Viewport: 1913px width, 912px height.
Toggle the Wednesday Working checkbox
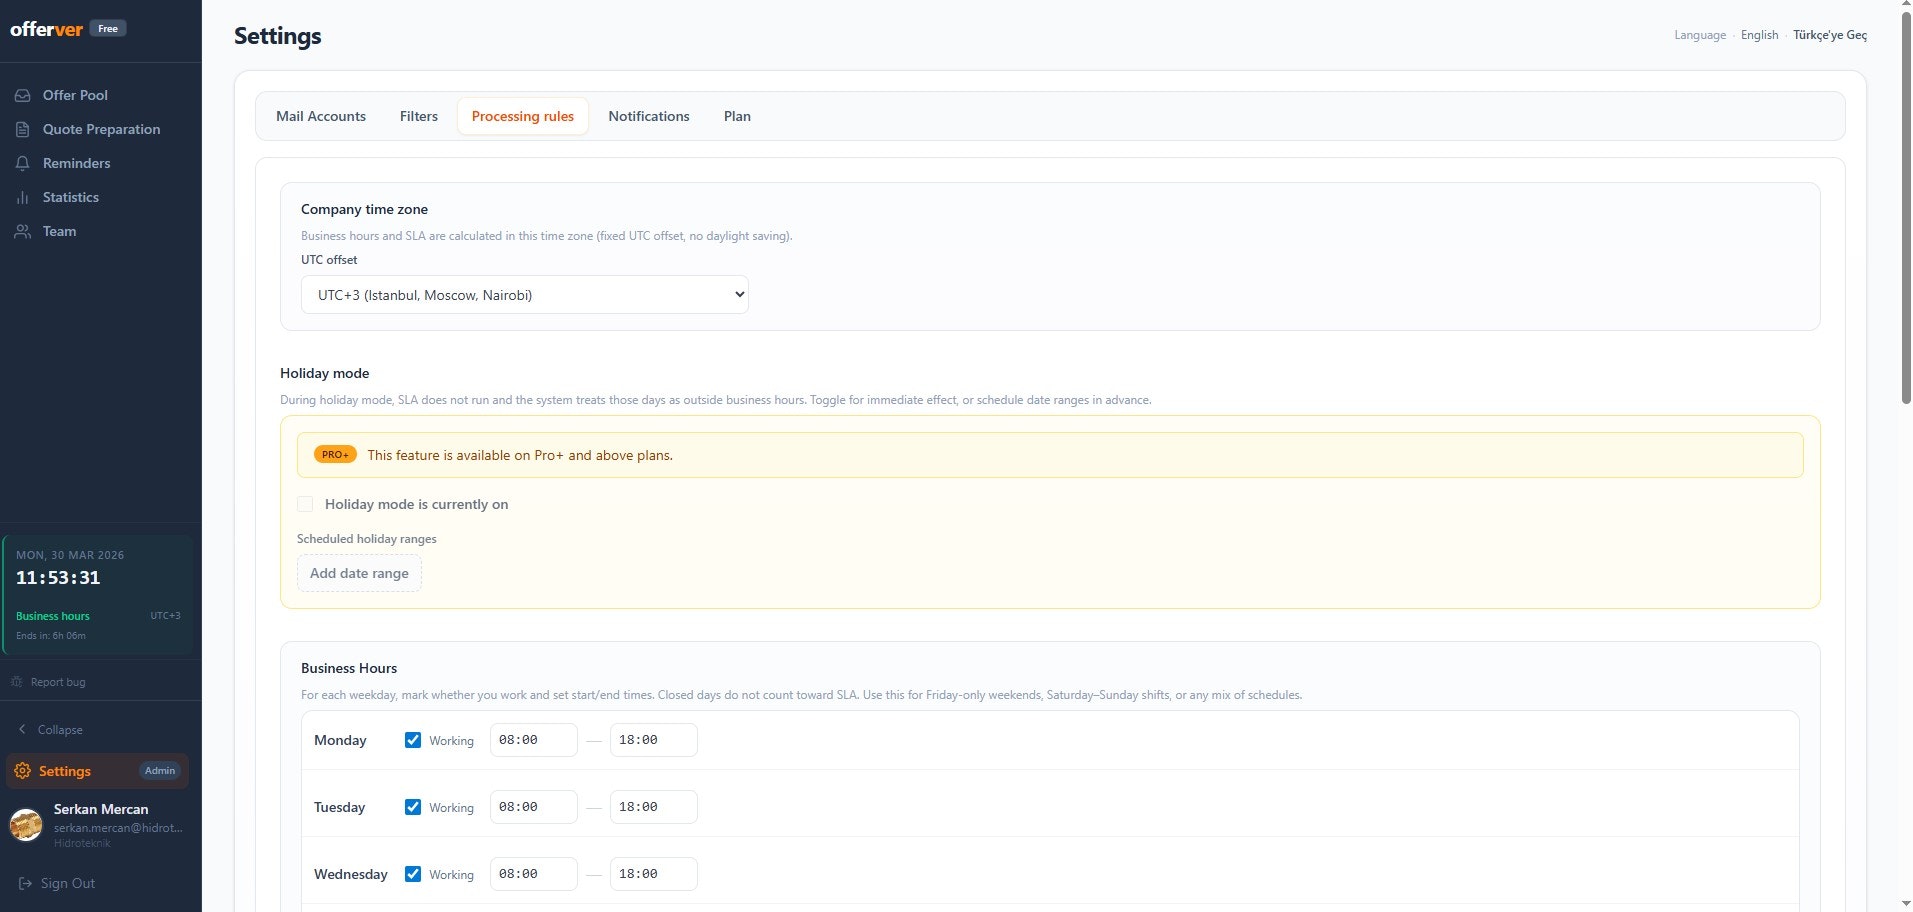tap(413, 874)
